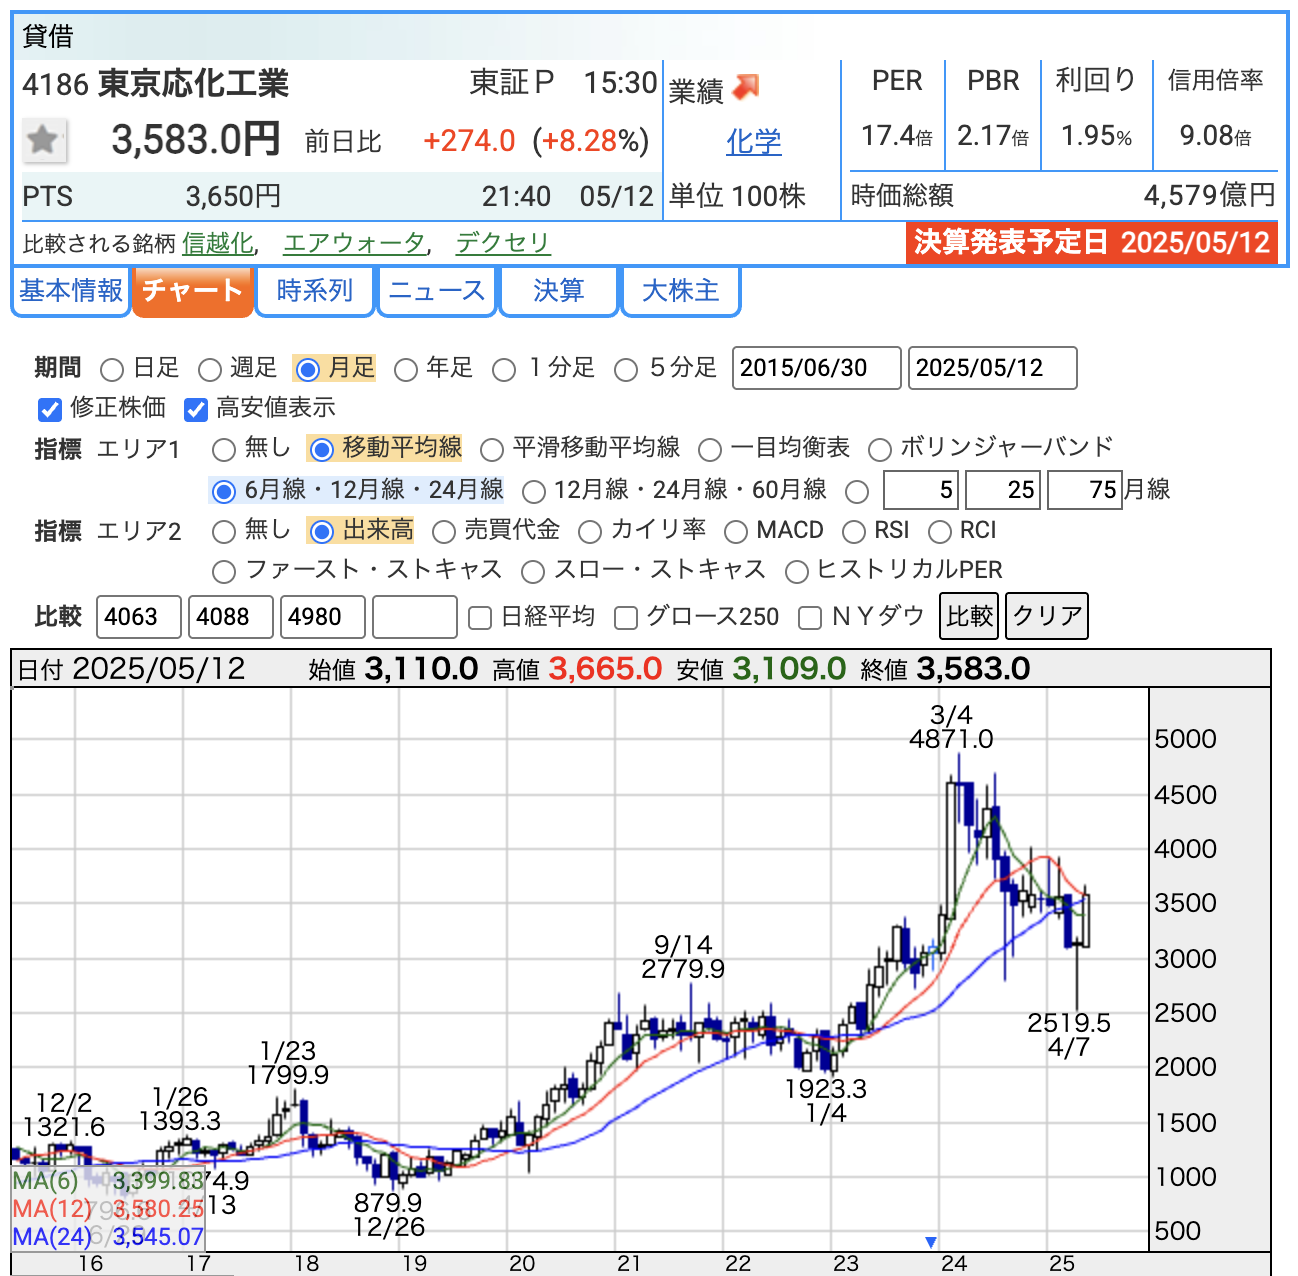Select the カイリ率 indicator

point(590,531)
